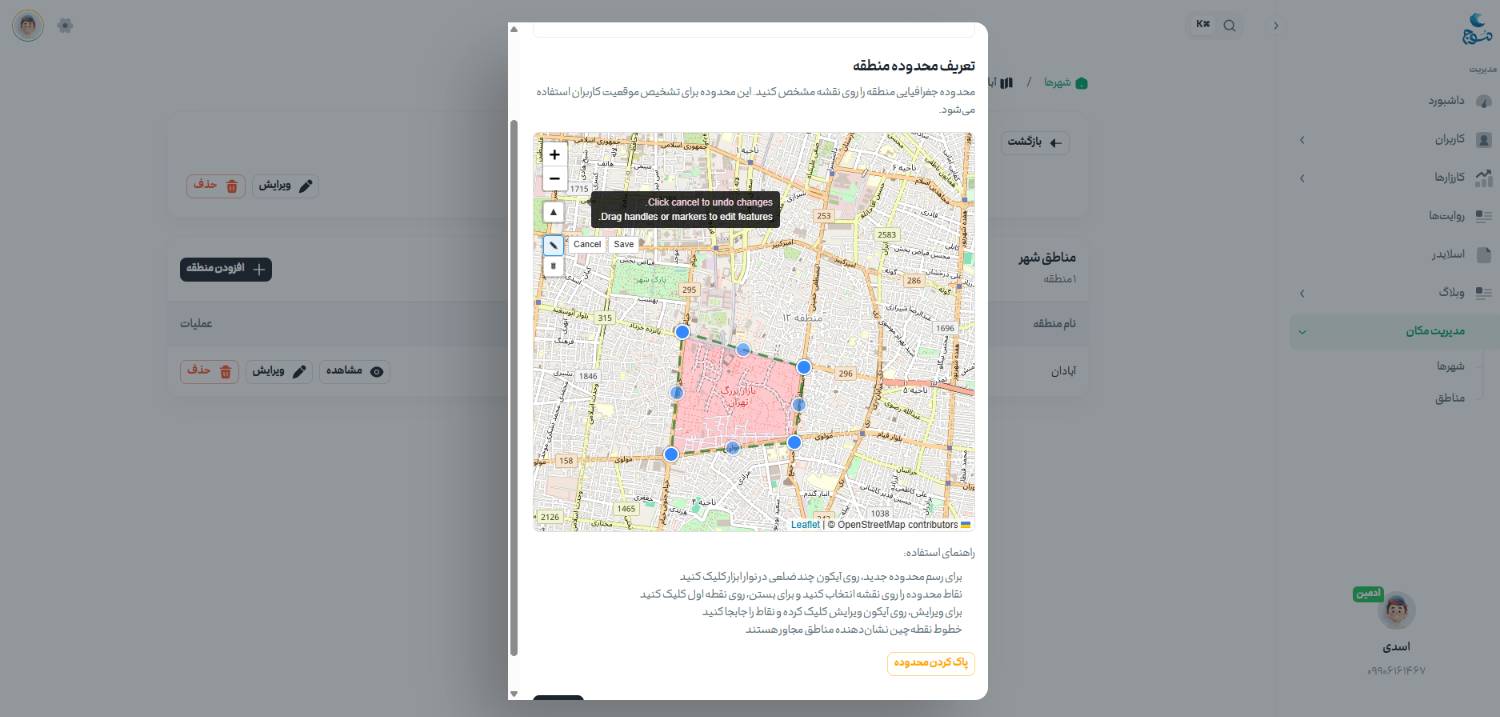Screen dimensions: 1500x717
Task: Click the top ویرایش edit button
Action: (x=286, y=186)
